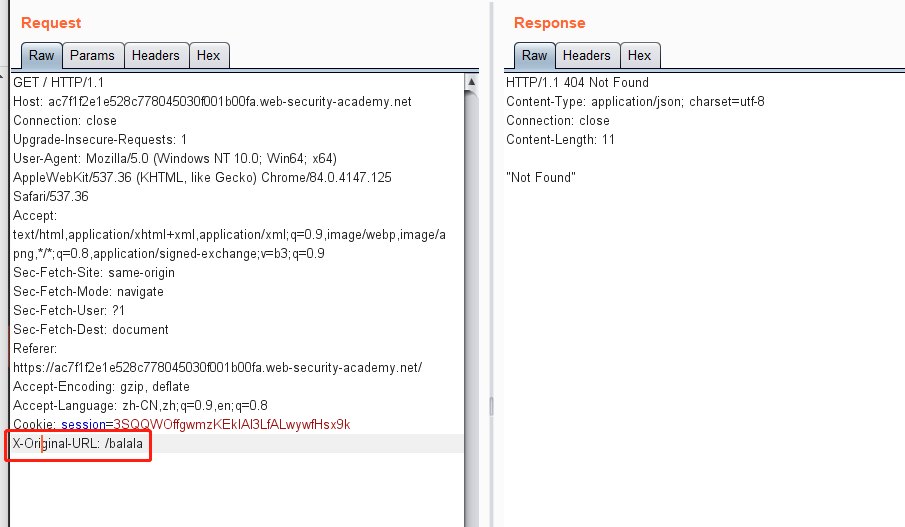Open the Request Raw tab
This screenshot has height=527, width=905.
pos(42,55)
